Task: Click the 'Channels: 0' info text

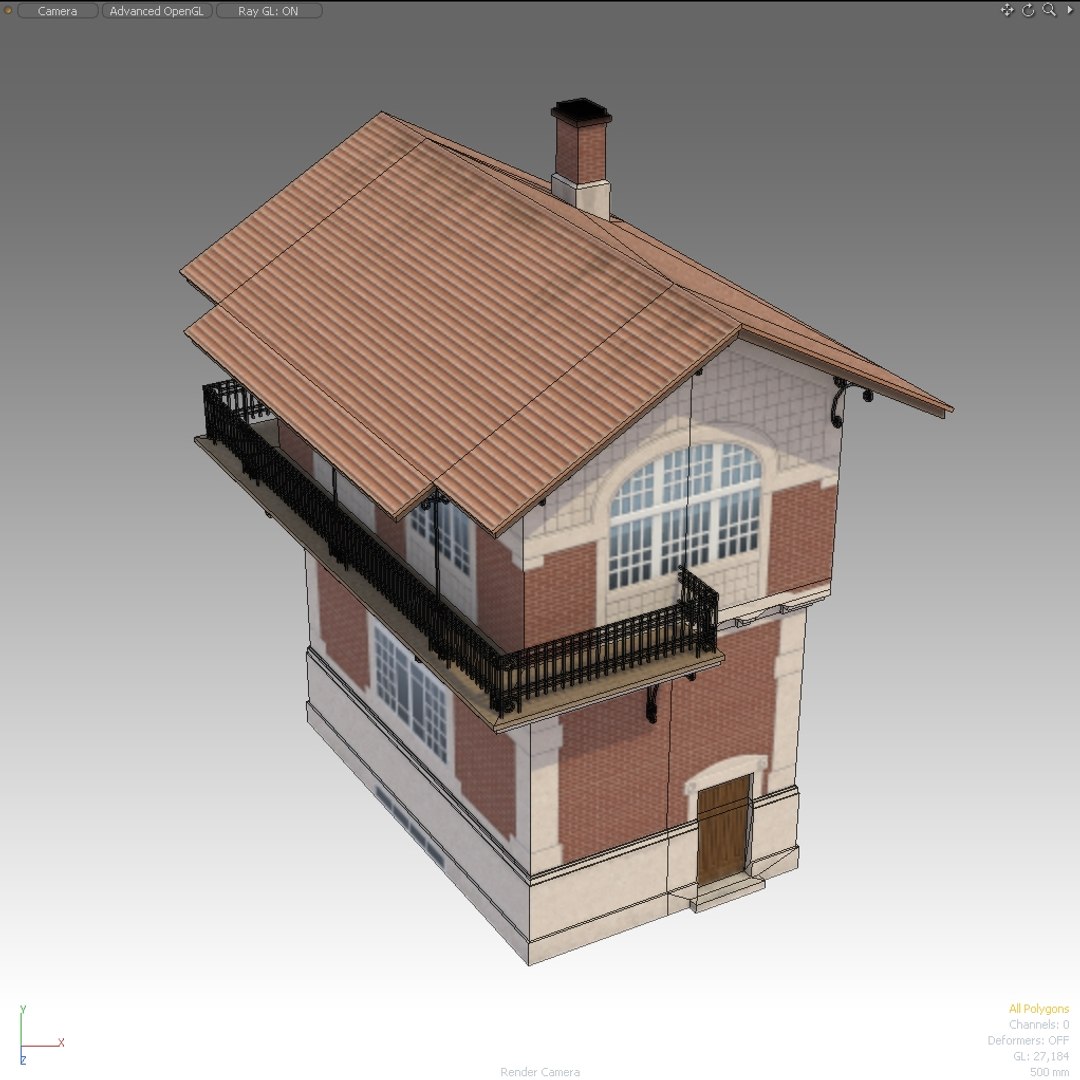Action: coord(1039,1025)
